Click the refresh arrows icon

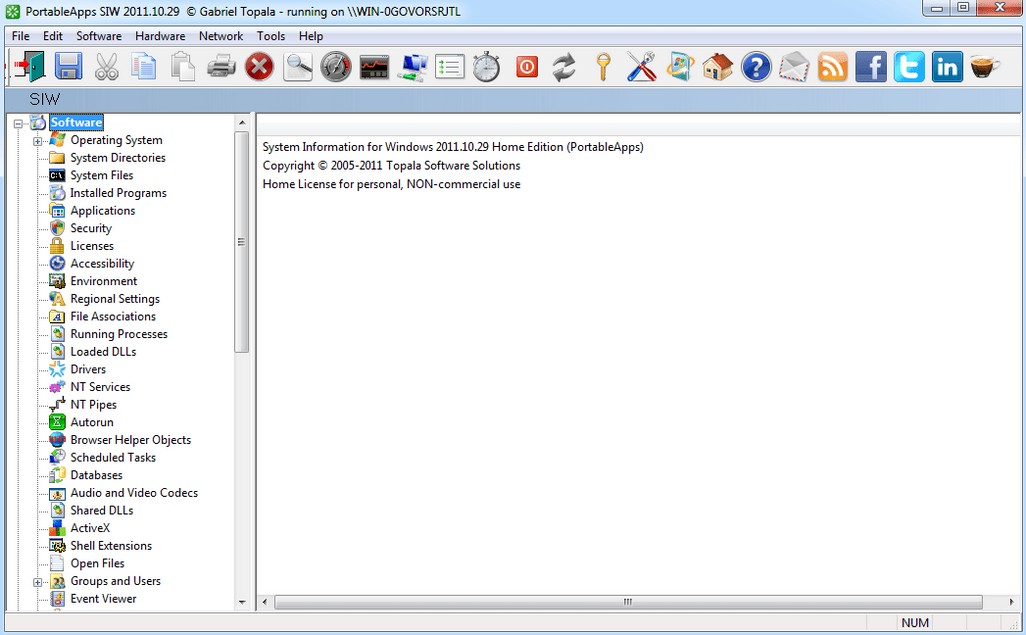pyautogui.click(x=564, y=67)
